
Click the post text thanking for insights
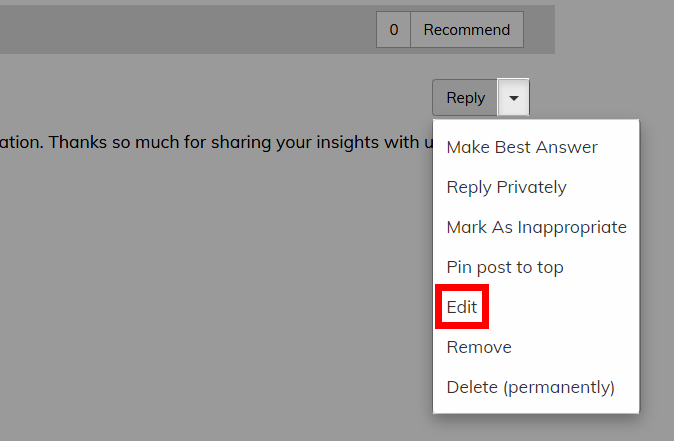(x=216, y=142)
